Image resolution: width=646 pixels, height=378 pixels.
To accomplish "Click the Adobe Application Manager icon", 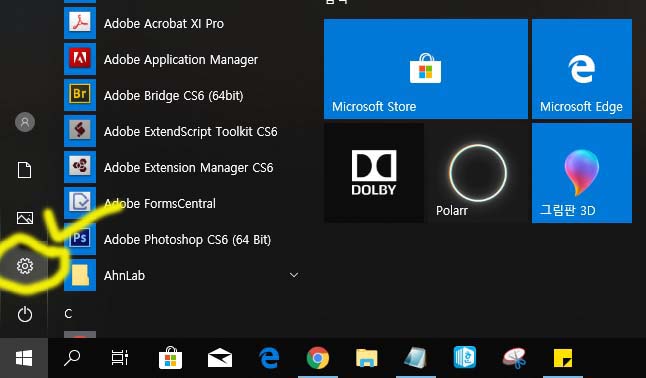I will tap(80, 59).
